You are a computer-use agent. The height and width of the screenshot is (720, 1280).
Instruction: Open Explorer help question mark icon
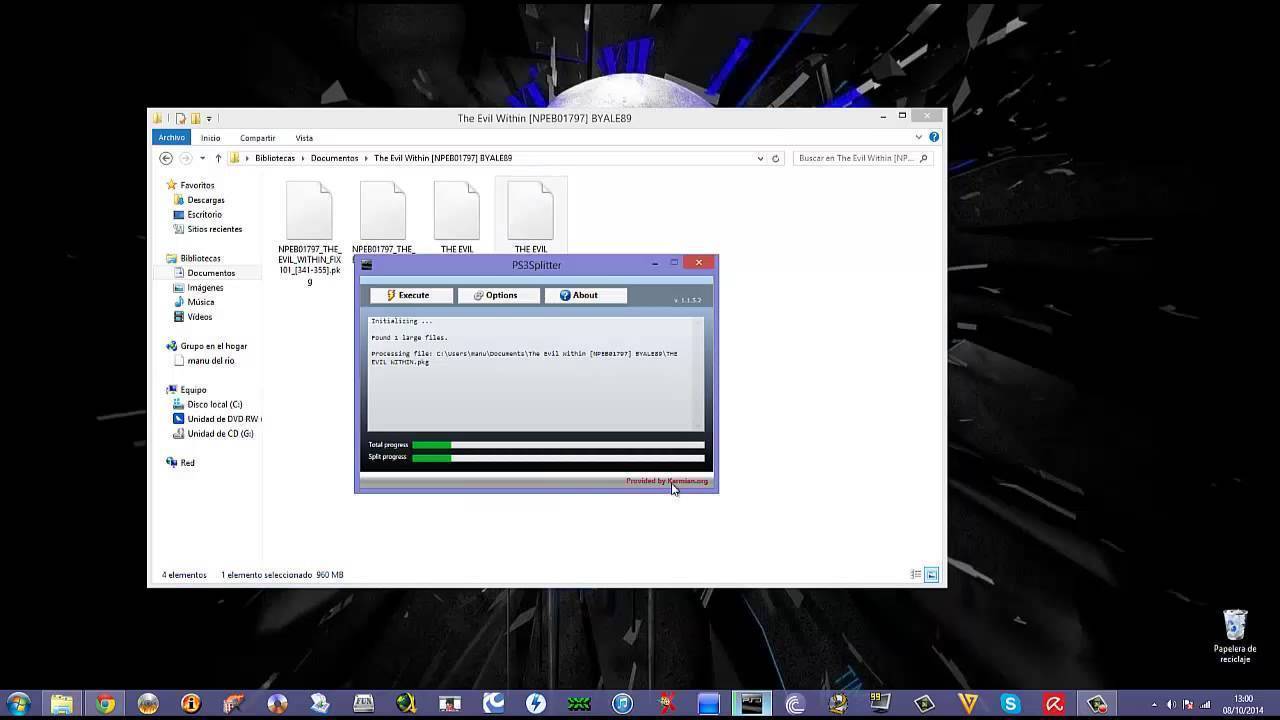coord(934,137)
